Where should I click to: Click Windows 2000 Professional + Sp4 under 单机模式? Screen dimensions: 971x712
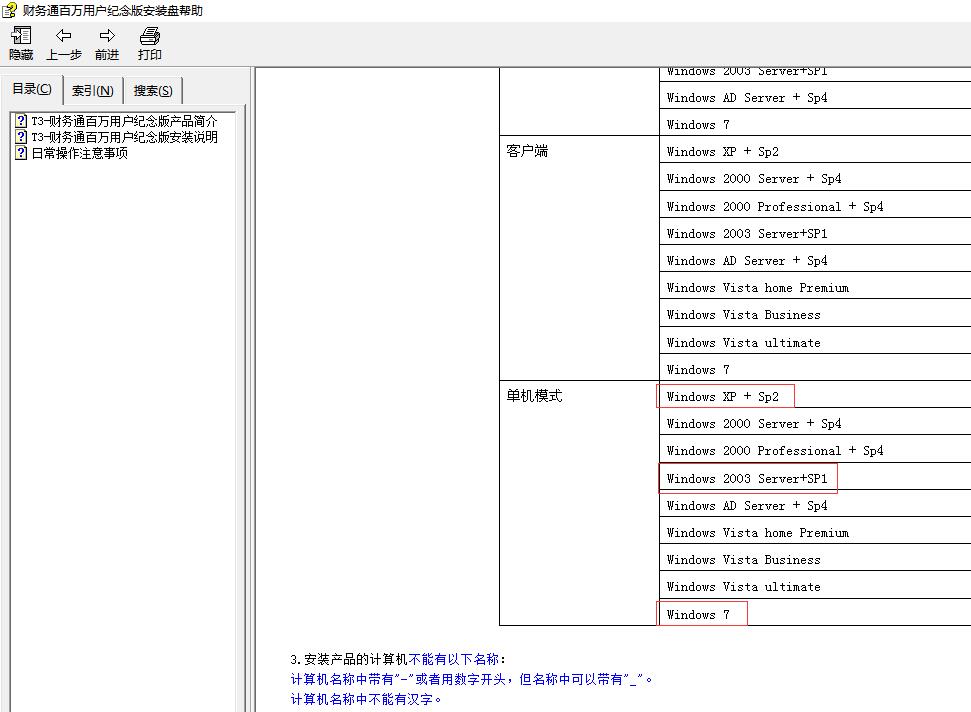point(775,451)
